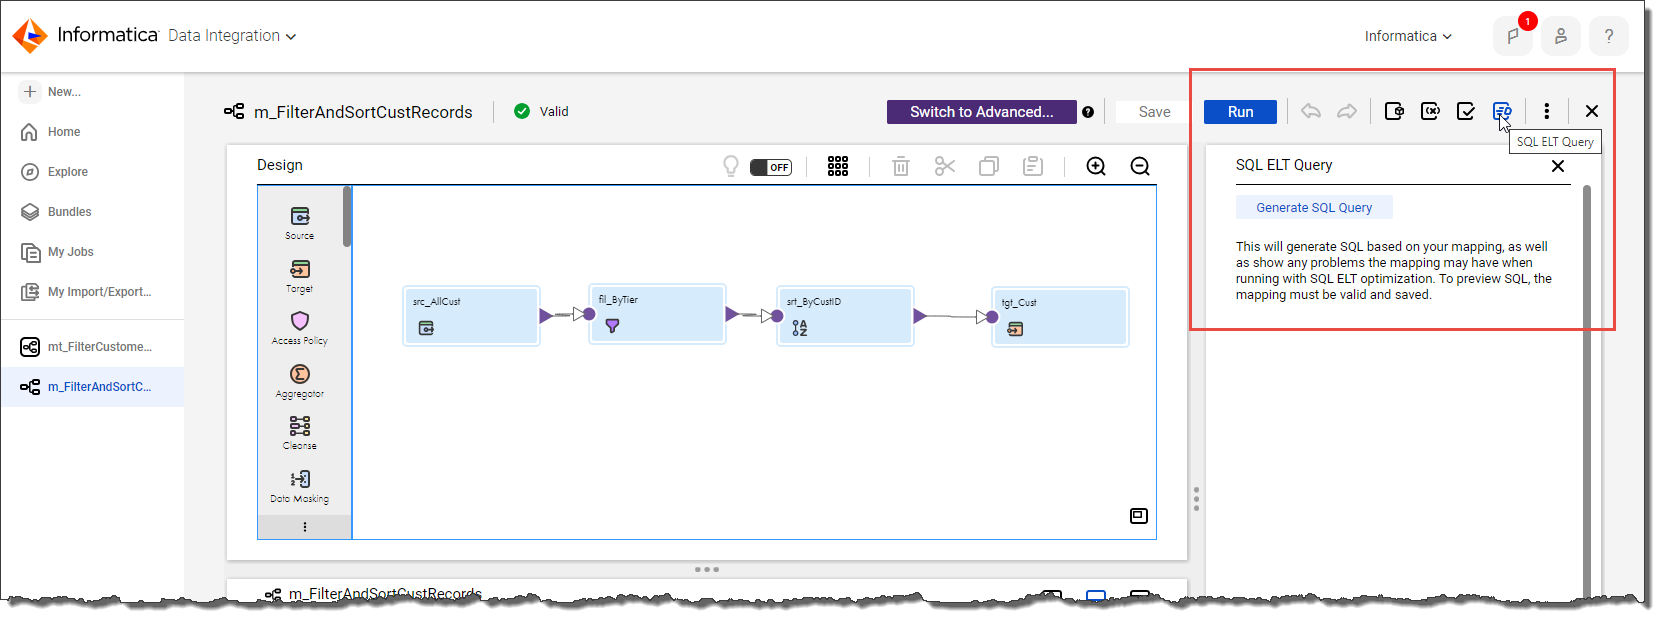This screenshot has width=1660, height=618.
Task: Click the redo arrow icon
Action: (1347, 111)
